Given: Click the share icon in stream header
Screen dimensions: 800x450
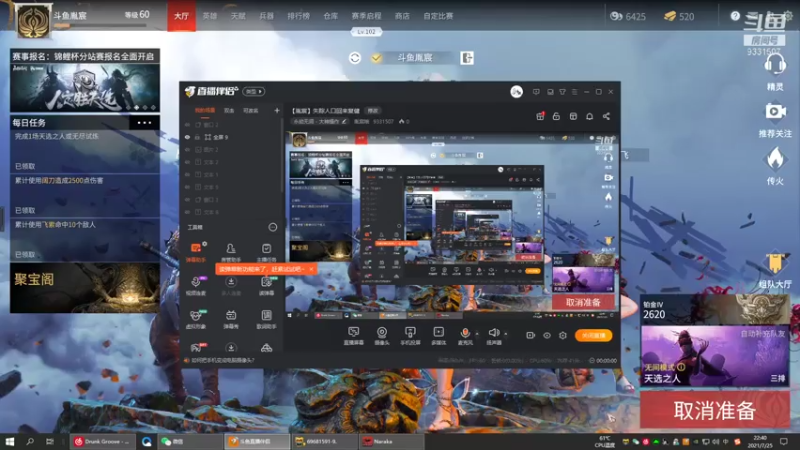Looking at the screenshot, I should (x=606, y=116).
